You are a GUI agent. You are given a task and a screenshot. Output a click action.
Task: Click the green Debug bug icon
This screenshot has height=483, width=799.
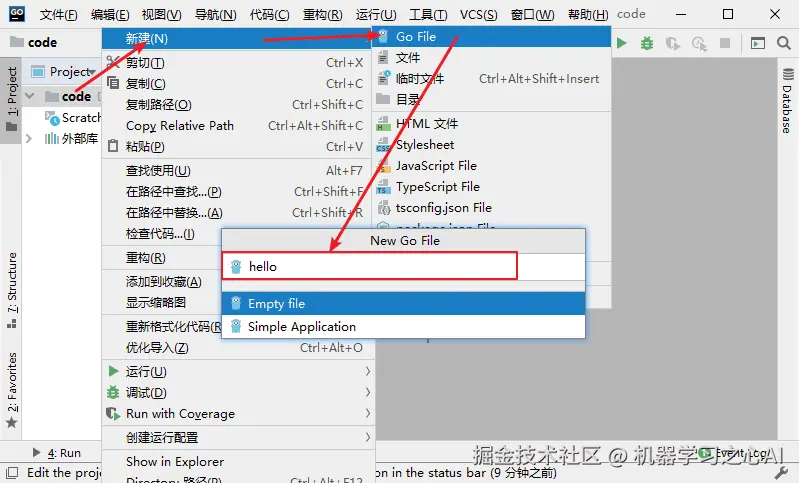coord(647,43)
